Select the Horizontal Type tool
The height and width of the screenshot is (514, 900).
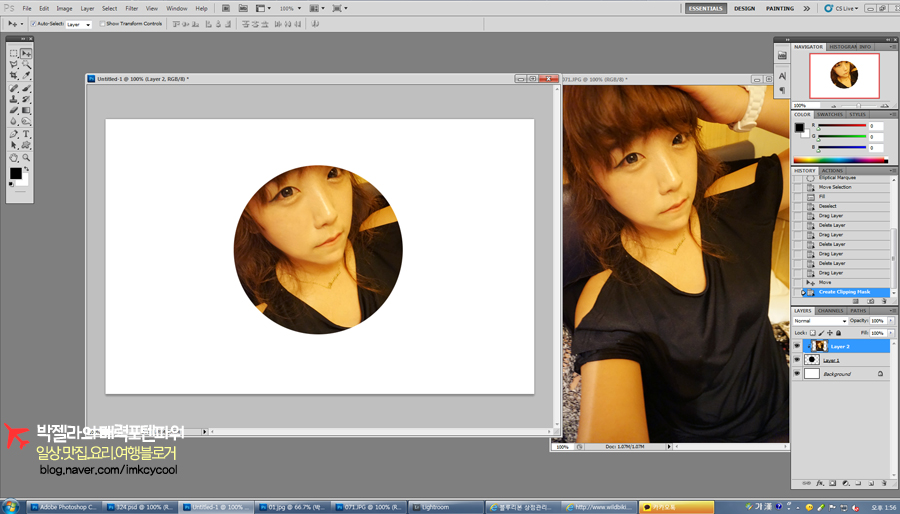26,134
